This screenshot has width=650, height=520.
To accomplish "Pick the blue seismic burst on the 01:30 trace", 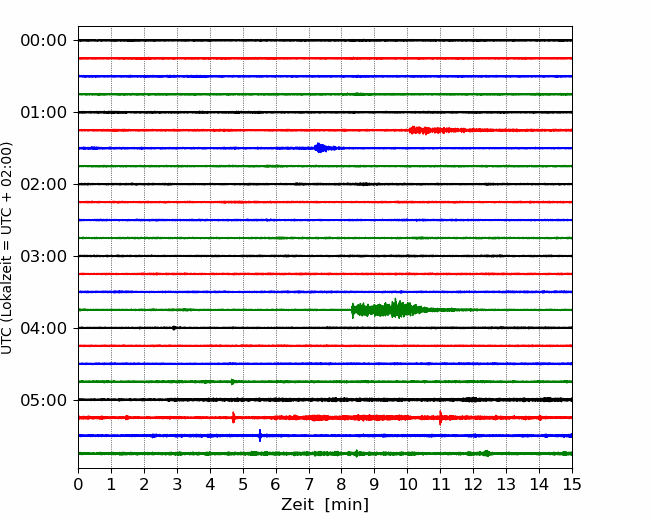I will click(x=325, y=148).
